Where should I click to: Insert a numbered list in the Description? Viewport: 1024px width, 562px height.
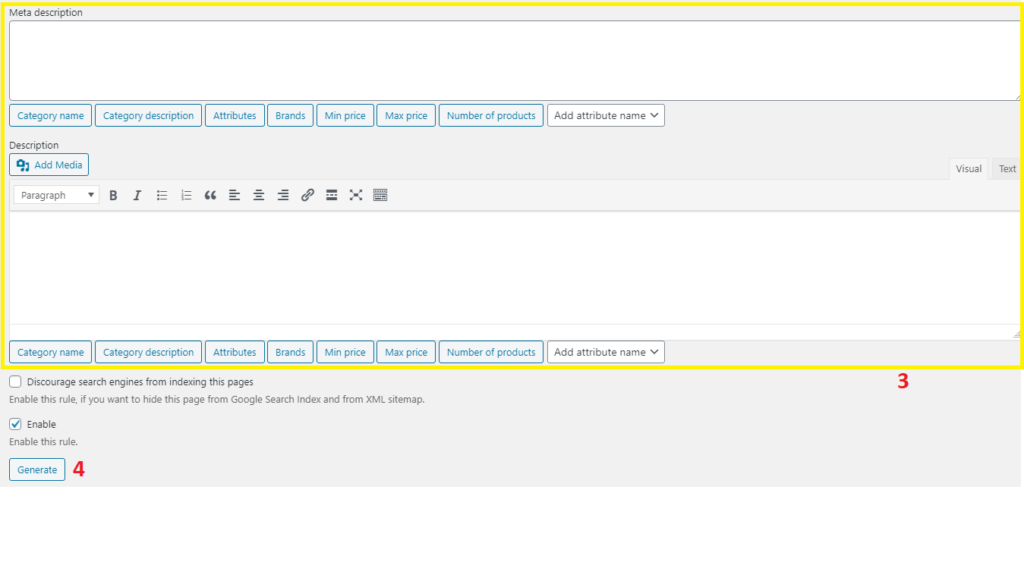coord(186,195)
